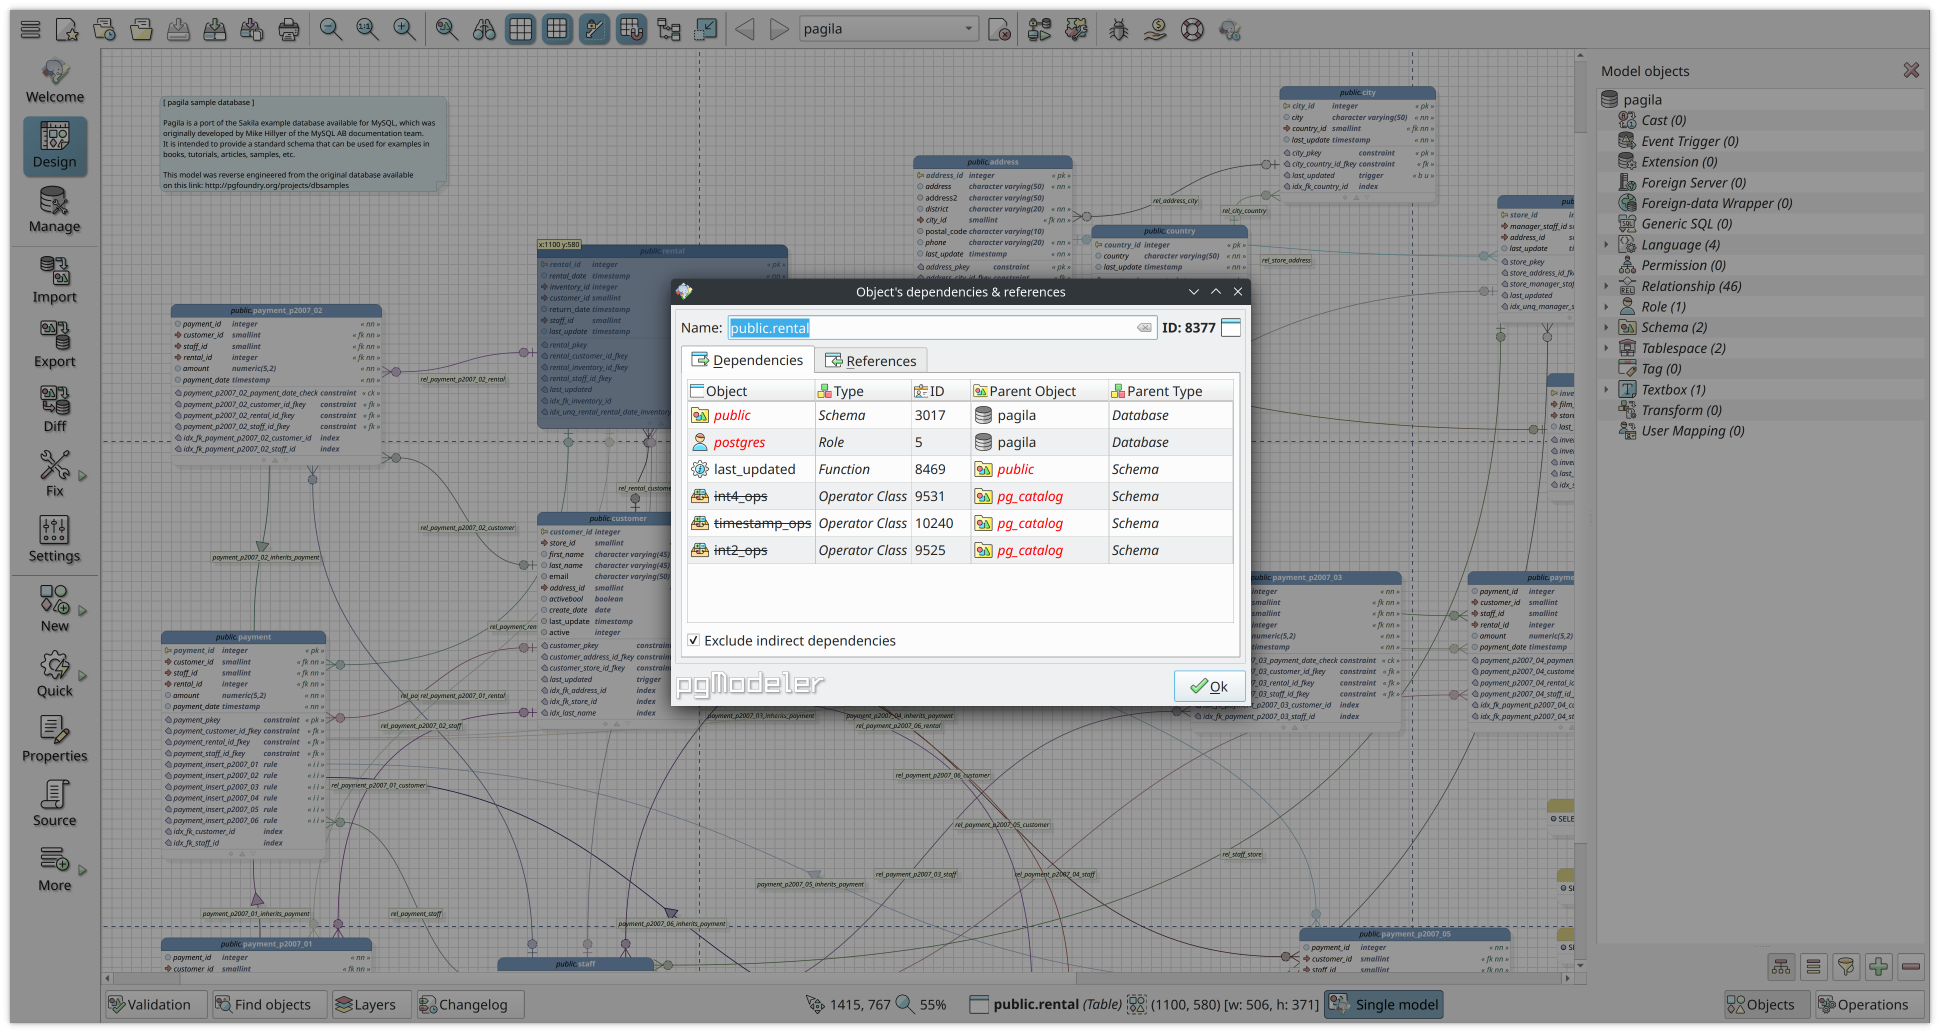
Task: Expand Role (1) tree node
Action: pos(1607,307)
